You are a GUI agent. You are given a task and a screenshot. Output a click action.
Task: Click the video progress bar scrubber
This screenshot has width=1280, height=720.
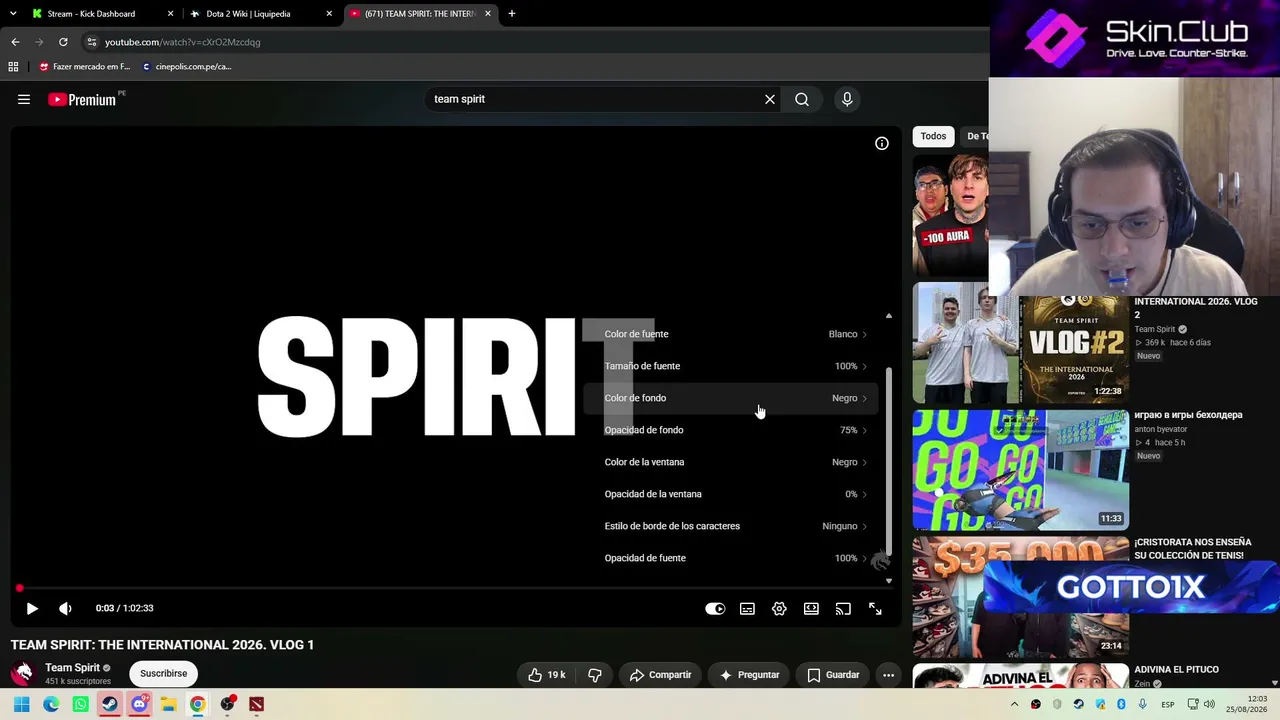point(19,588)
